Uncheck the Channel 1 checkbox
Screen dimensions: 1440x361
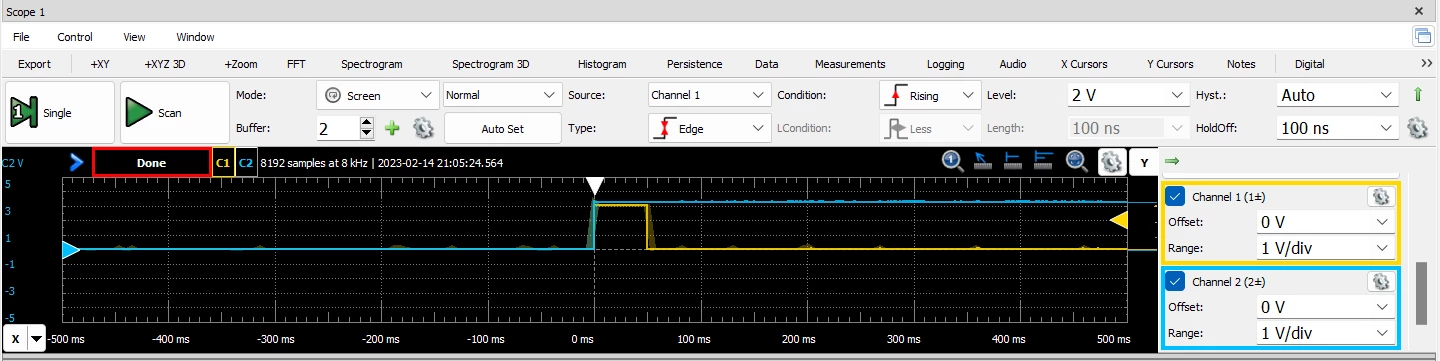pyautogui.click(x=1176, y=197)
